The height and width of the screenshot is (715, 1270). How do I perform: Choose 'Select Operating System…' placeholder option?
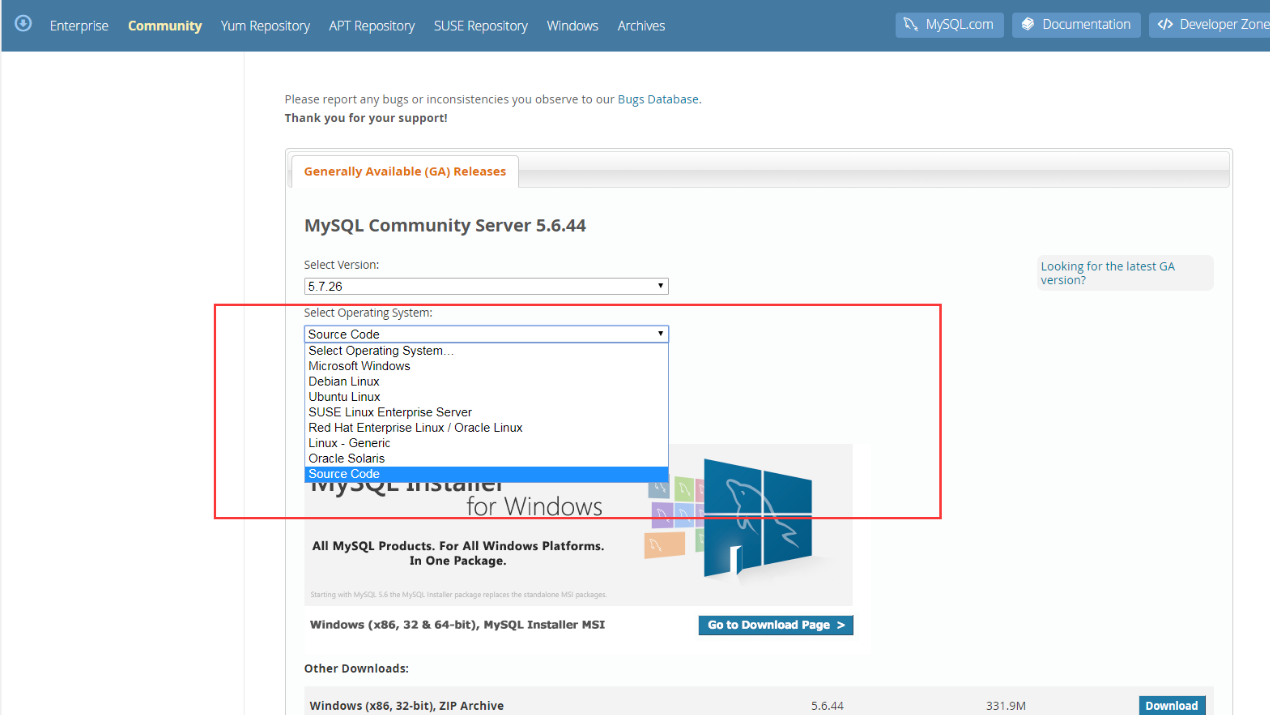486,351
